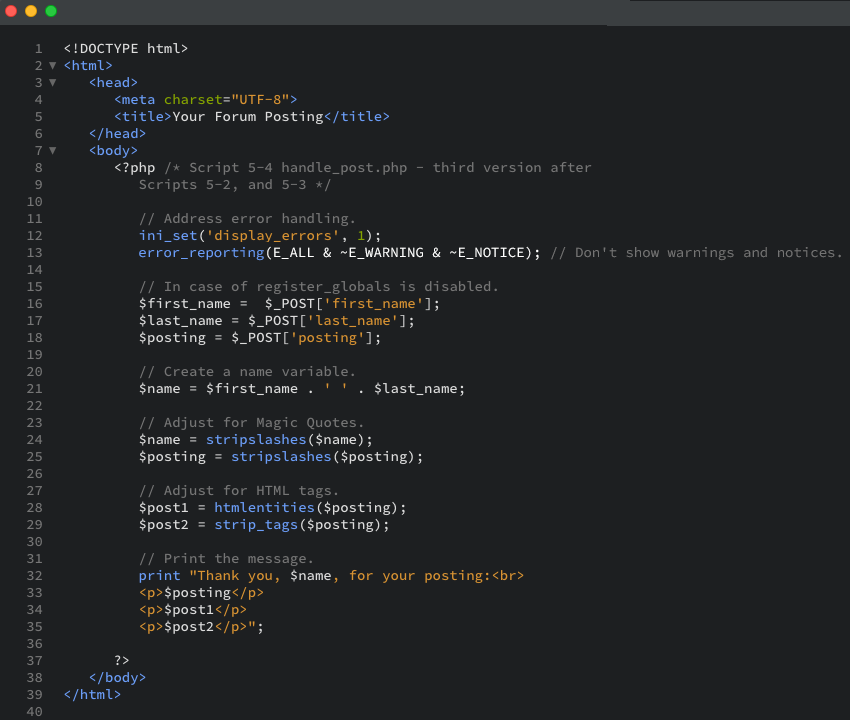Click the comment '// Create a name variable.'
The image size is (850, 720).
(247, 372)
